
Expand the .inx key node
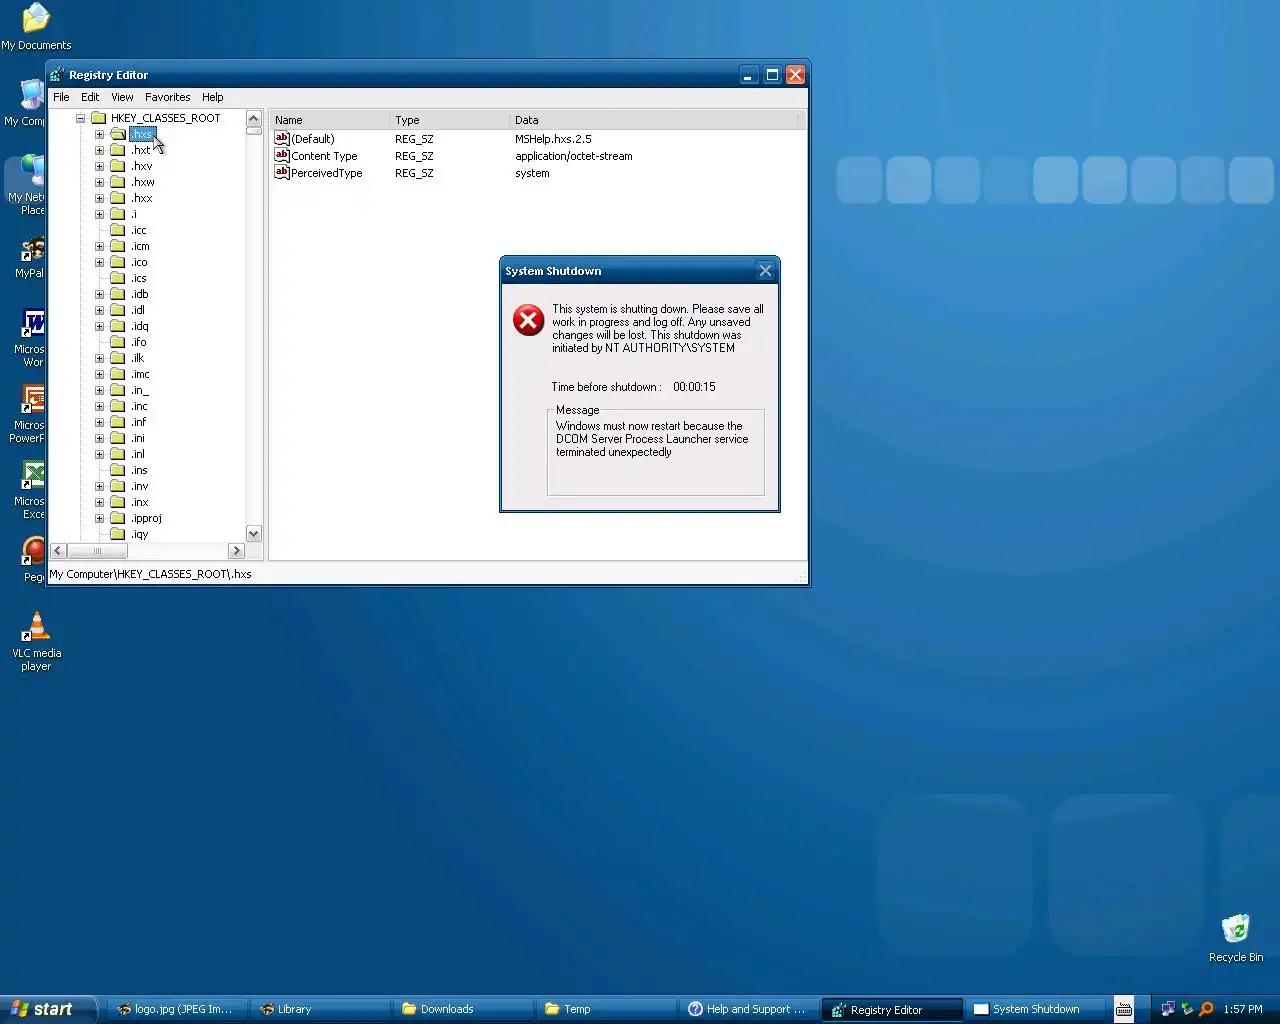99,502
